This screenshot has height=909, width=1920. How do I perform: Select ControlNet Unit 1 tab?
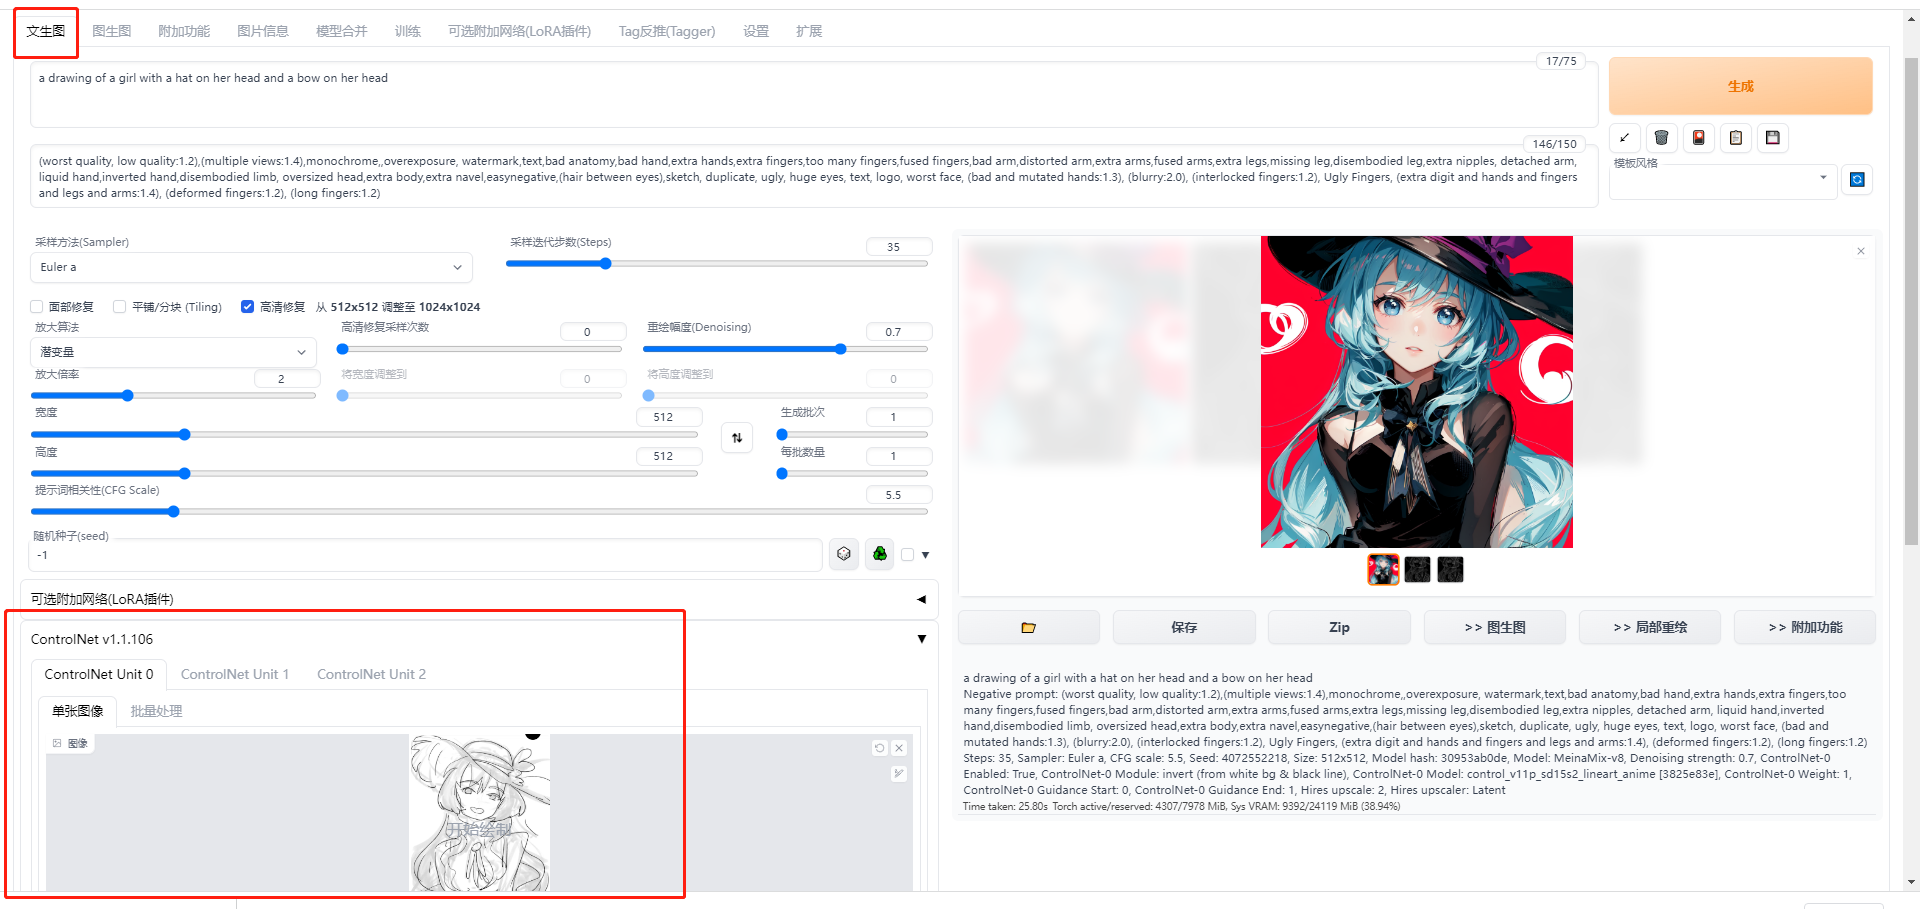[x=235, y=674]
